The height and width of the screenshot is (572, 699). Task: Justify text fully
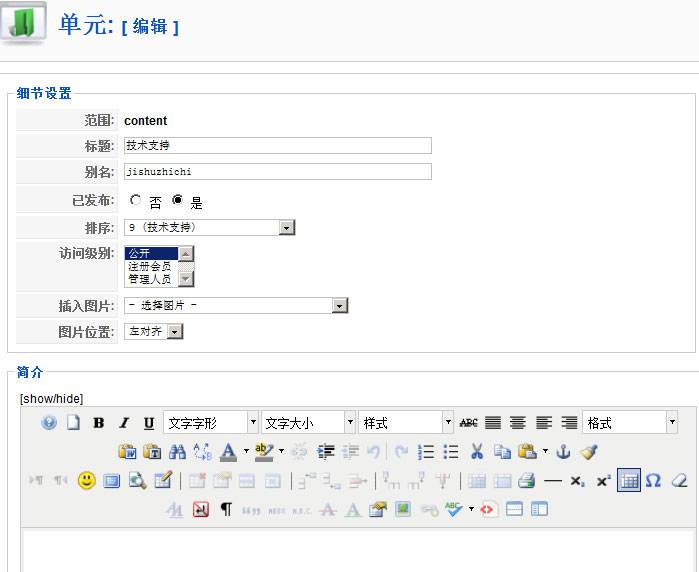(493, 422)
